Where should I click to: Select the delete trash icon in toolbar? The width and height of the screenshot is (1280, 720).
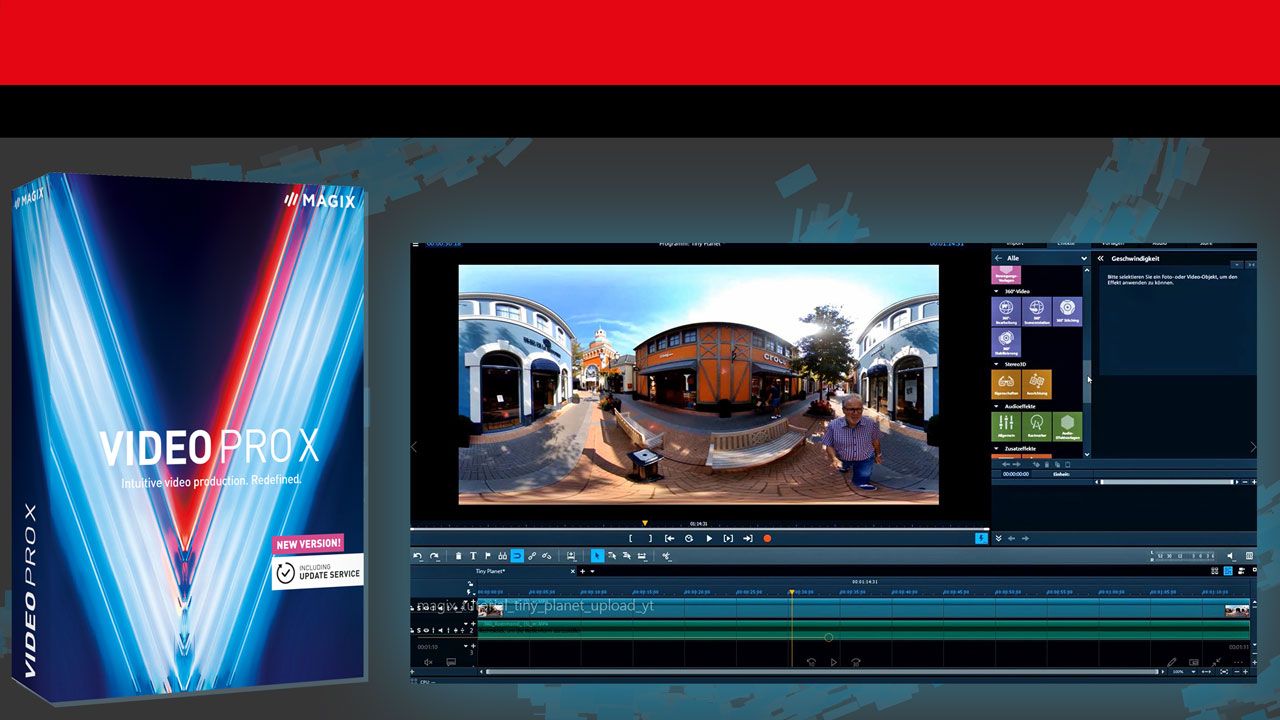pyautogui.click(x=458, y=556)
